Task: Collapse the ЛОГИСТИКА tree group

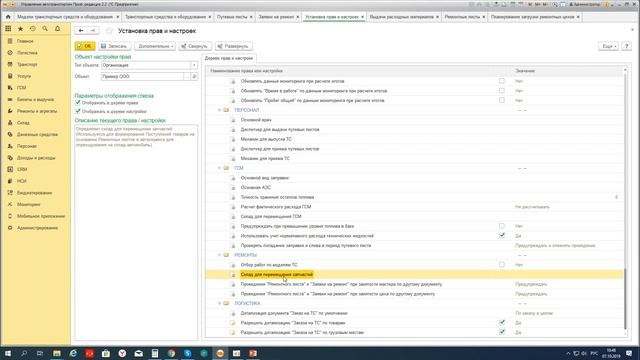Action: tap(219, 303)
